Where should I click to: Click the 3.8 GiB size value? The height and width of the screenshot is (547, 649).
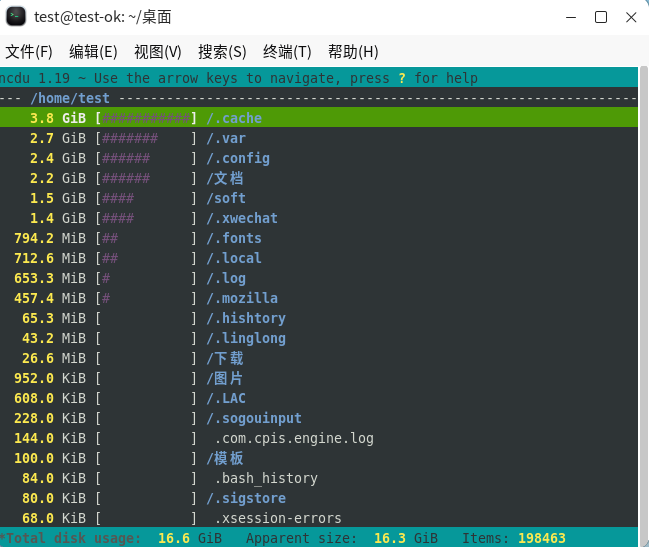point(58,118)
